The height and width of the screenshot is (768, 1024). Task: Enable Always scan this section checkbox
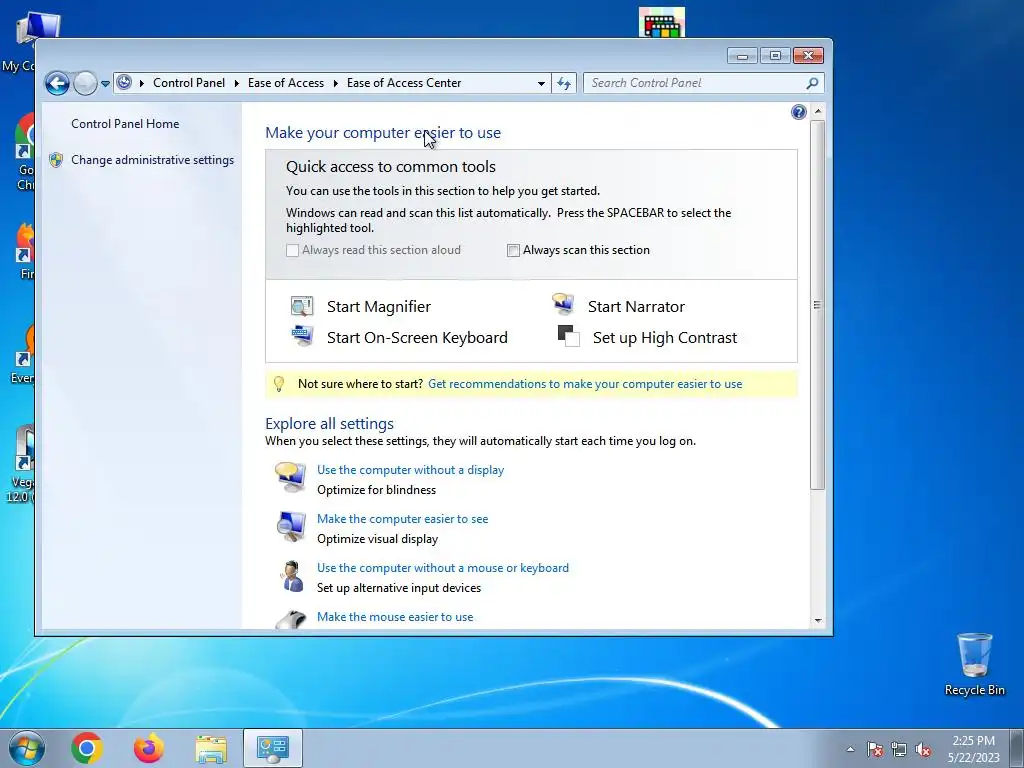point(513,250)
